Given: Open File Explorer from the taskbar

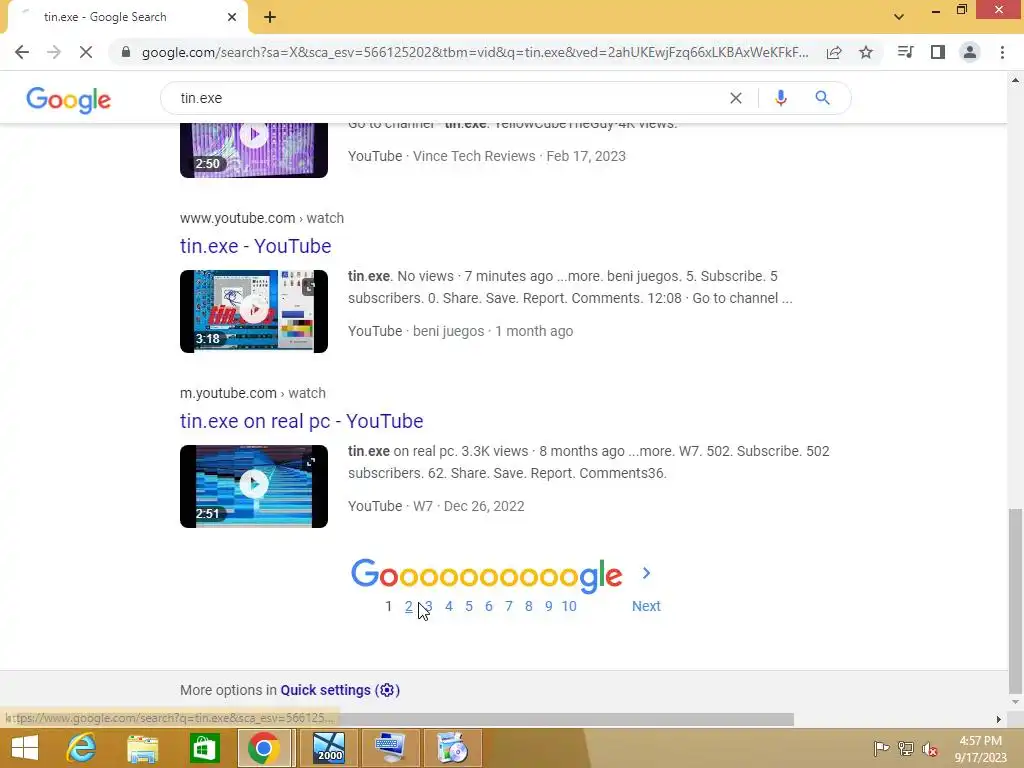Looking at the screenshot, I should click(143, 748).
